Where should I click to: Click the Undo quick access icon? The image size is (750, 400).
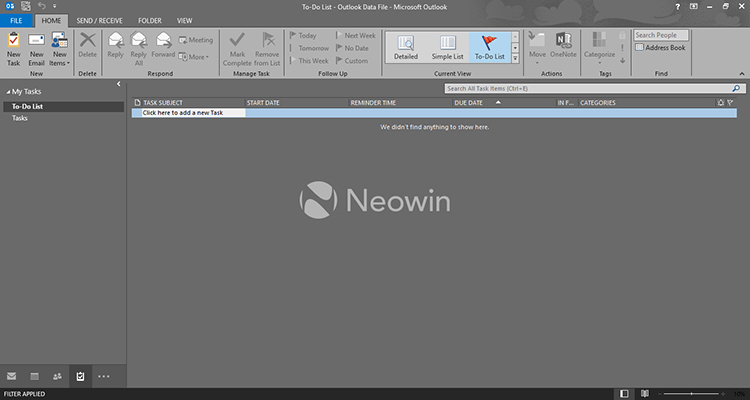[x=42, y=6]
